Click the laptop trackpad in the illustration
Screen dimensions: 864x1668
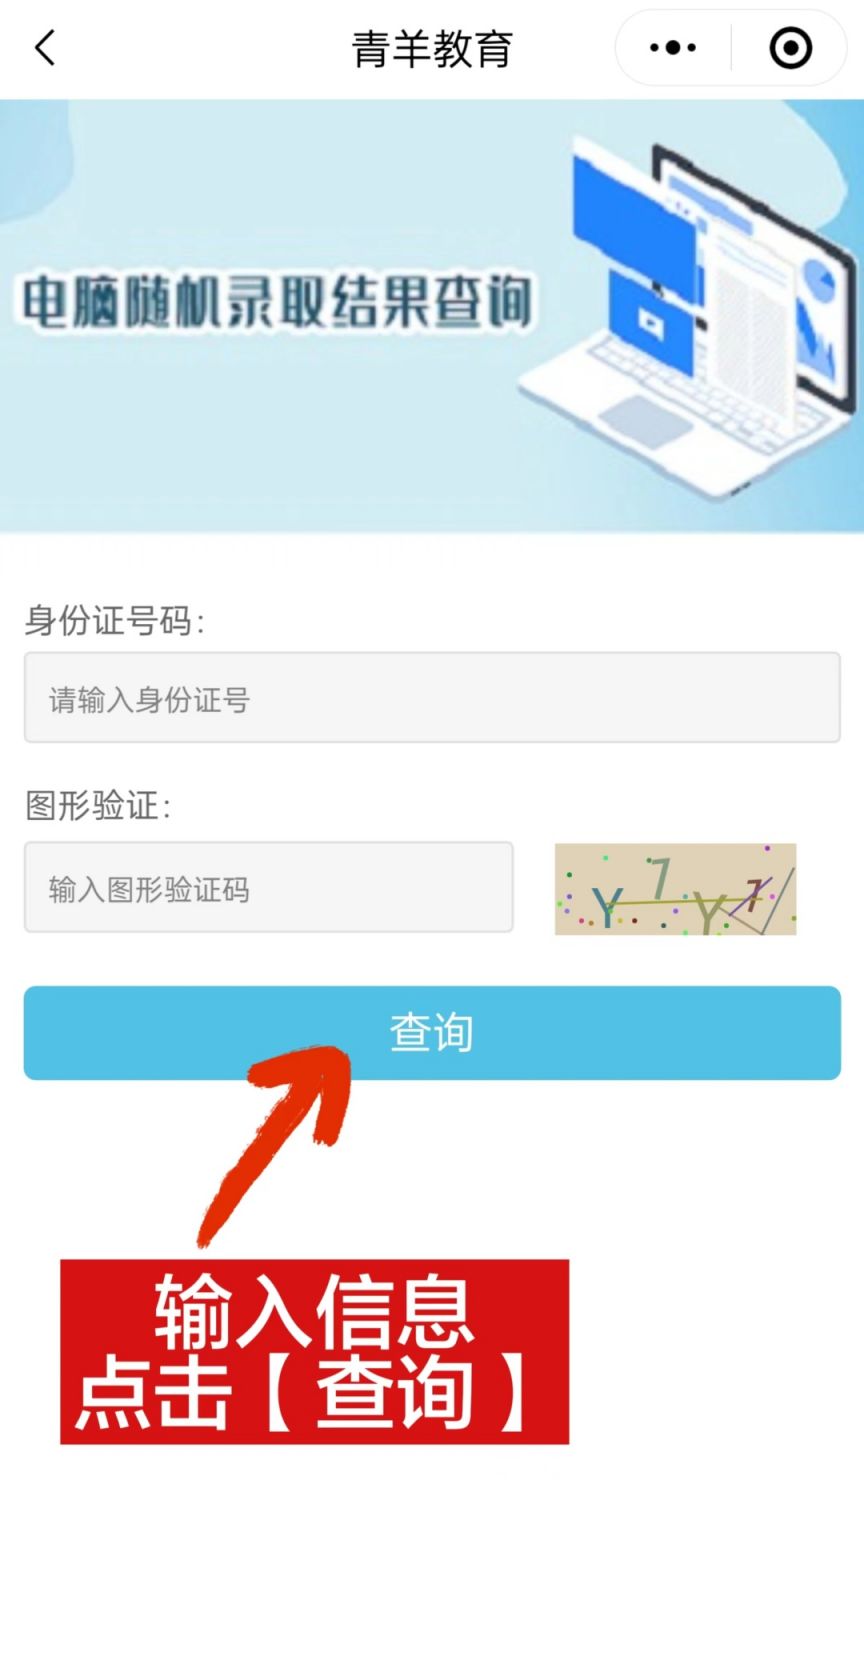click(x=647, y=419)
